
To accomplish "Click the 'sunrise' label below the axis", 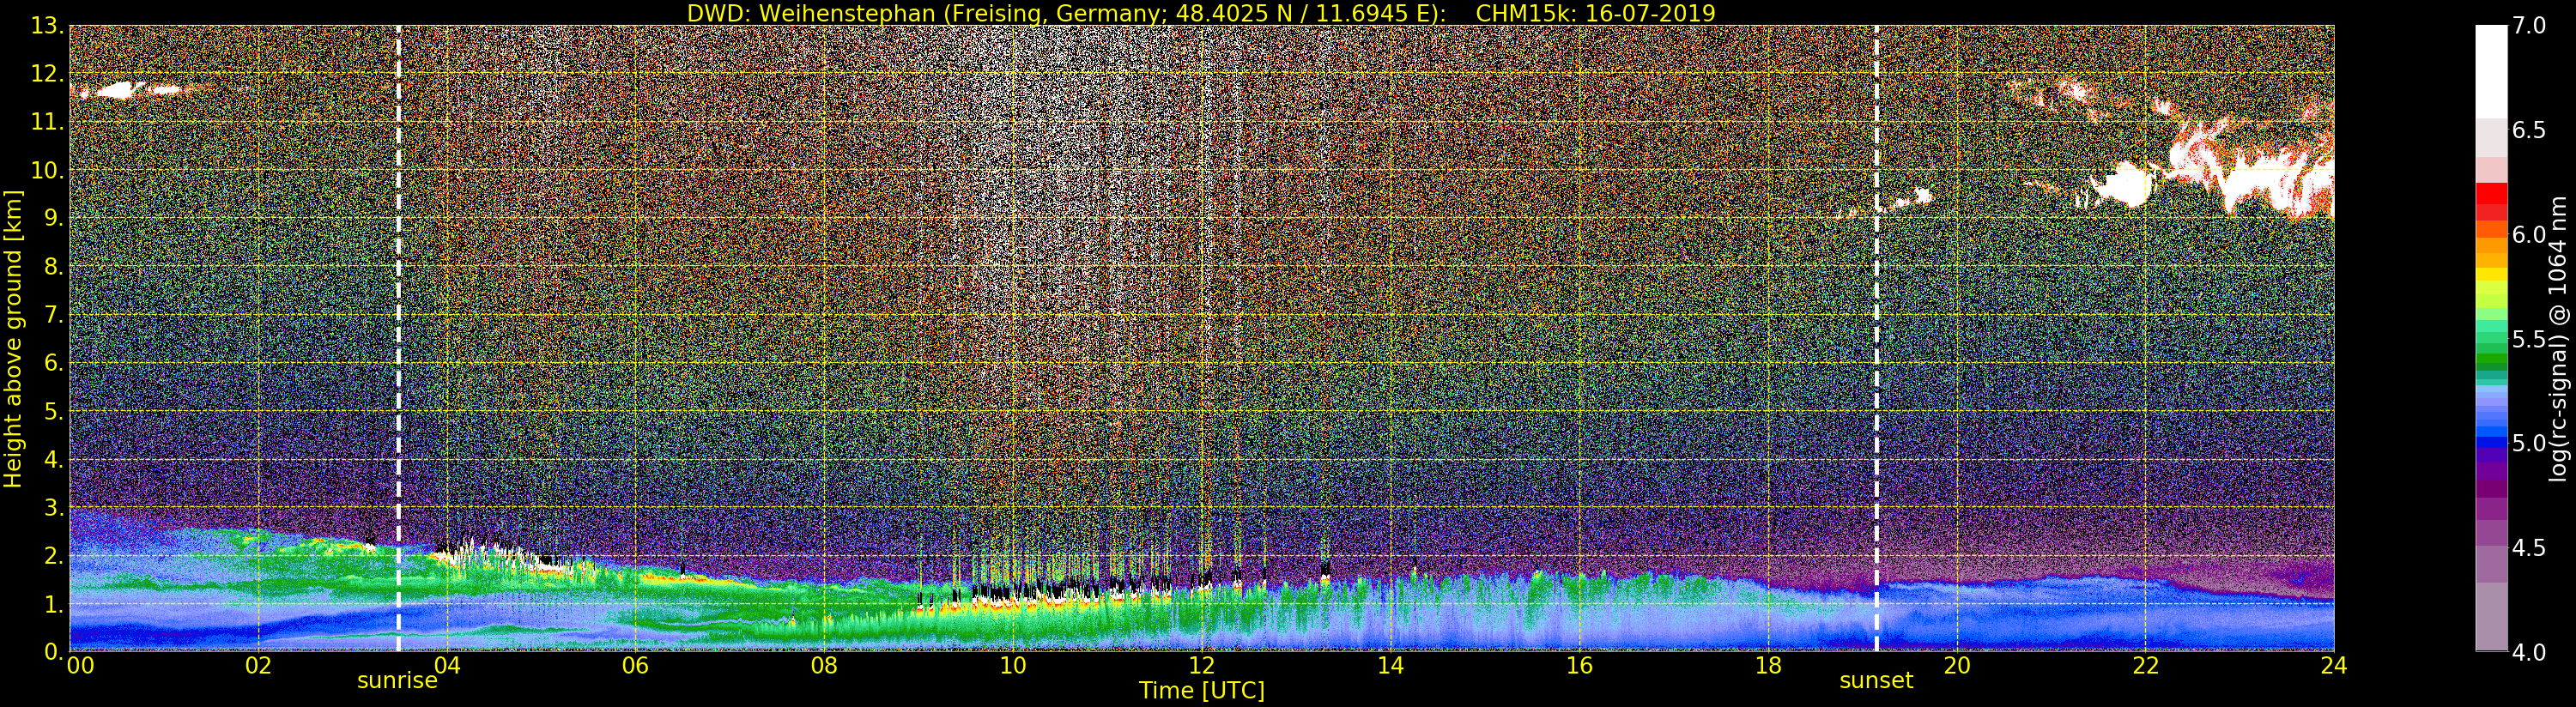I will point(397,681).
